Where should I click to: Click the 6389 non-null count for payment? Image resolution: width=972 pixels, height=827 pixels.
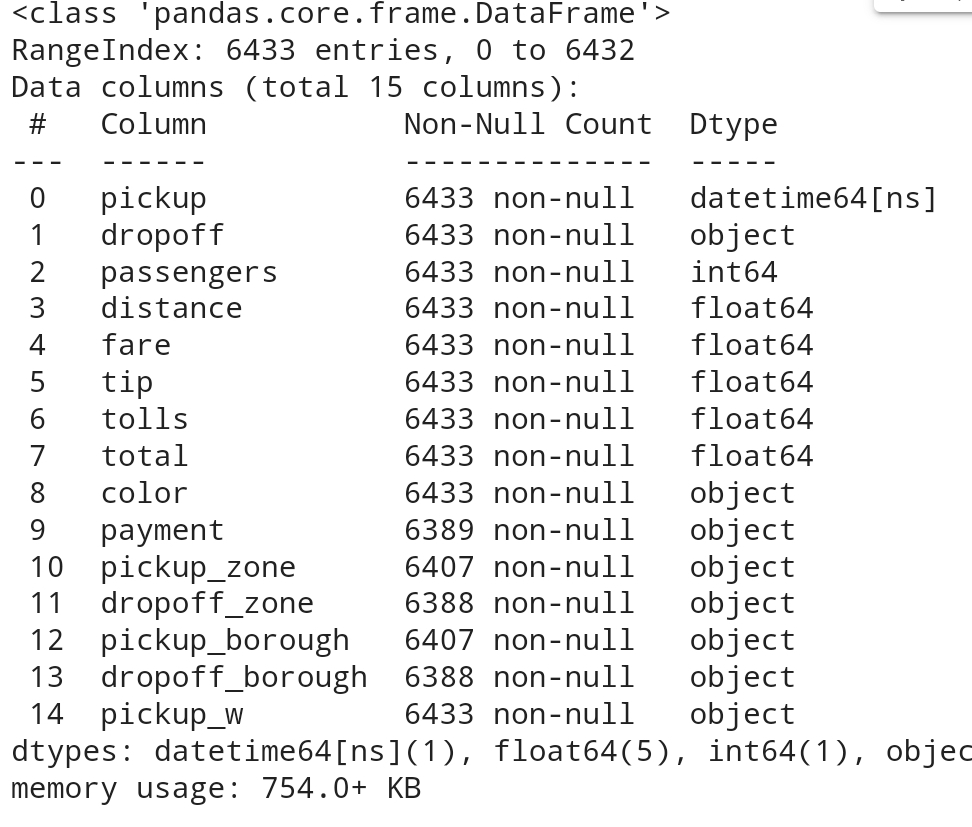click(519, 530)
